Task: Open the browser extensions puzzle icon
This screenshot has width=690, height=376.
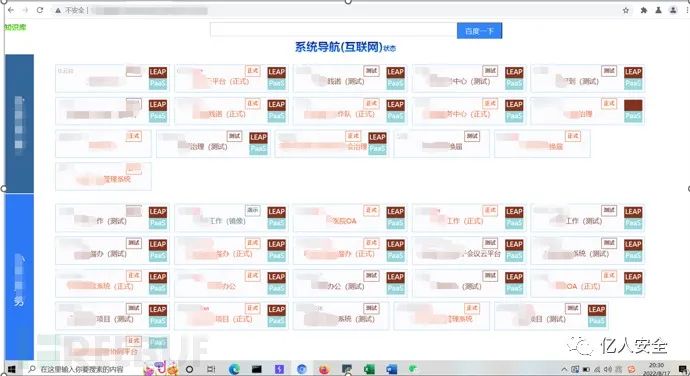Action: [643, 10]
